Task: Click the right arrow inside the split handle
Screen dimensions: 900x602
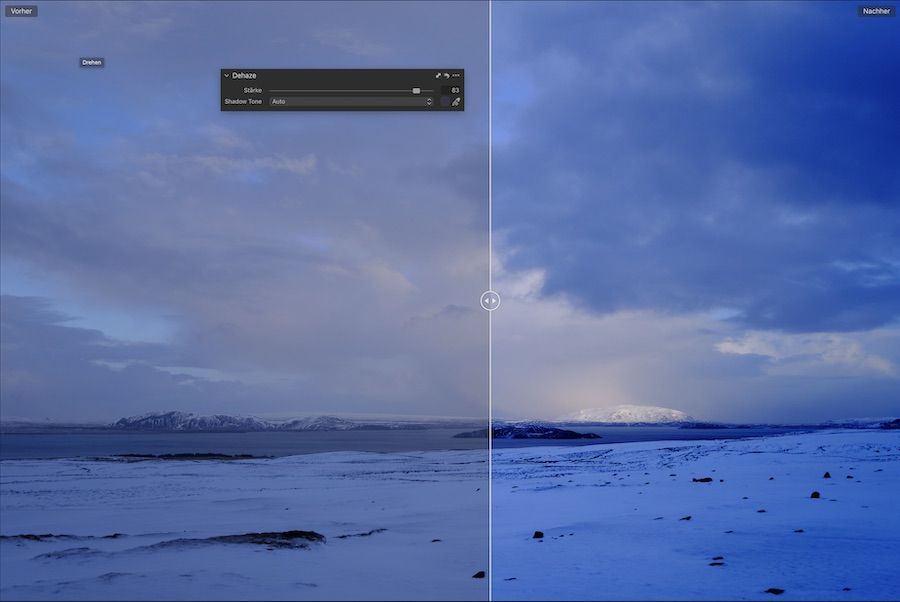Action: (495, 300)
